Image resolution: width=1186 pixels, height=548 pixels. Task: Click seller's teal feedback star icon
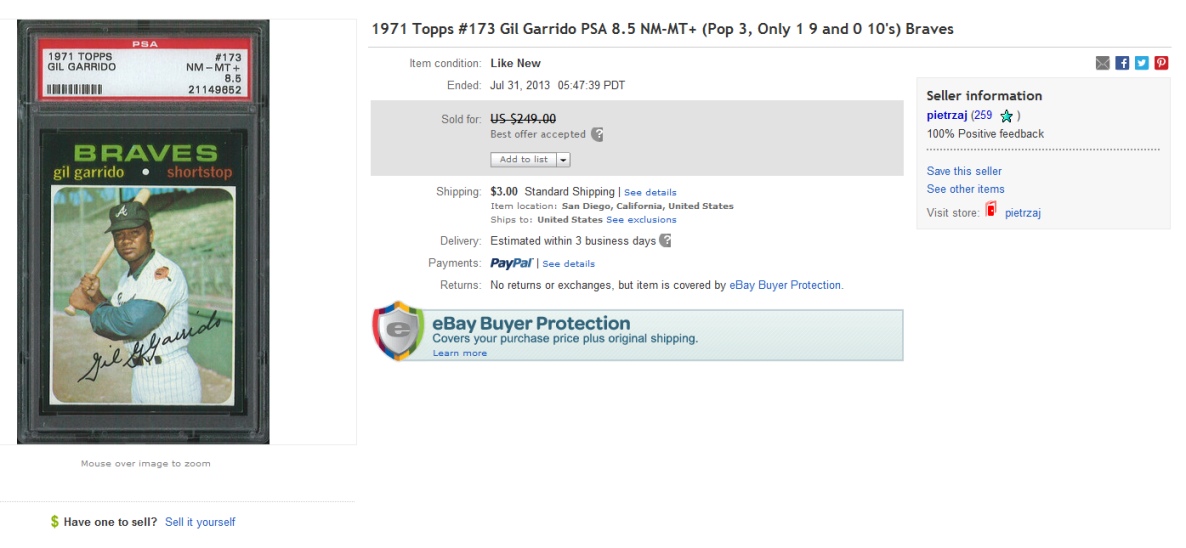(x=1006, y=116)
